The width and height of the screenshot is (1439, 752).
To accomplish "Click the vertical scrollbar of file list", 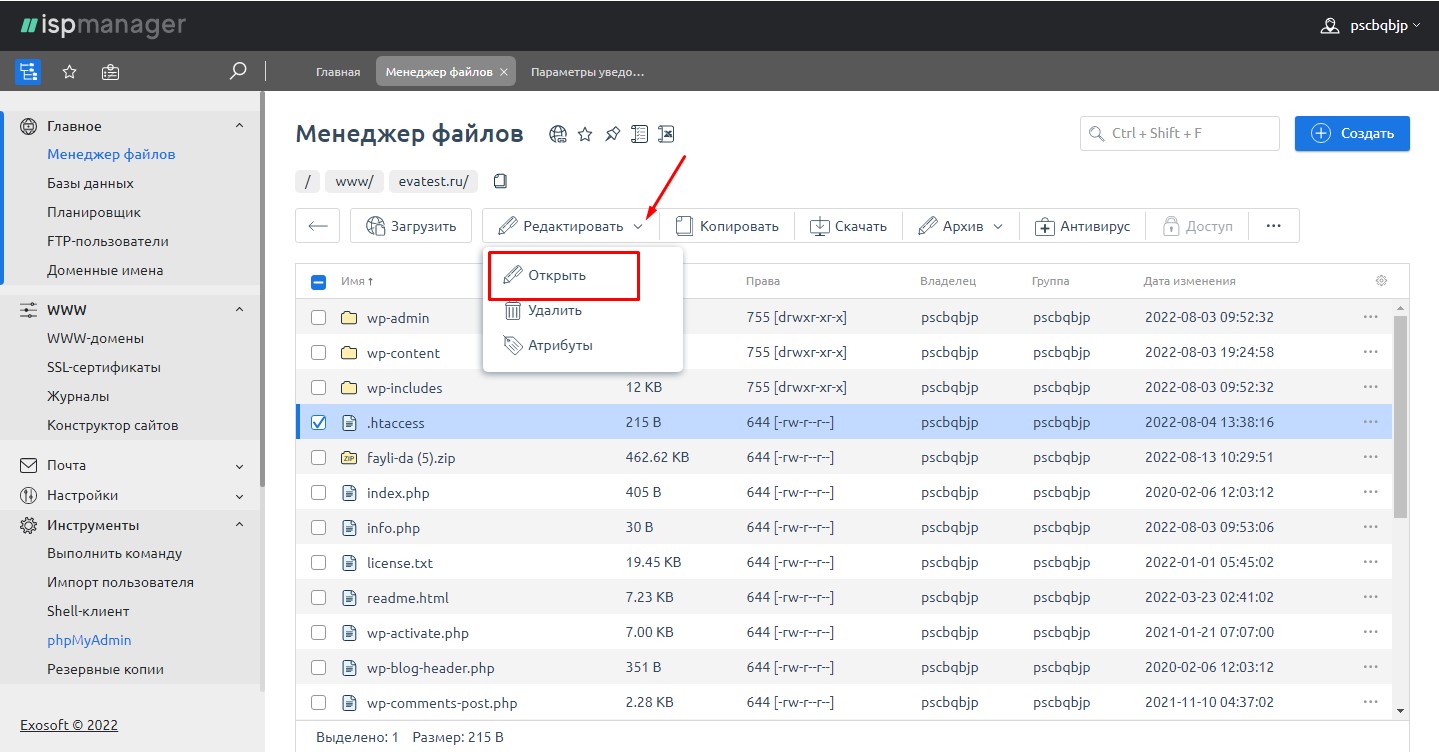I will pyautogui.click(x=1400, y=417).
